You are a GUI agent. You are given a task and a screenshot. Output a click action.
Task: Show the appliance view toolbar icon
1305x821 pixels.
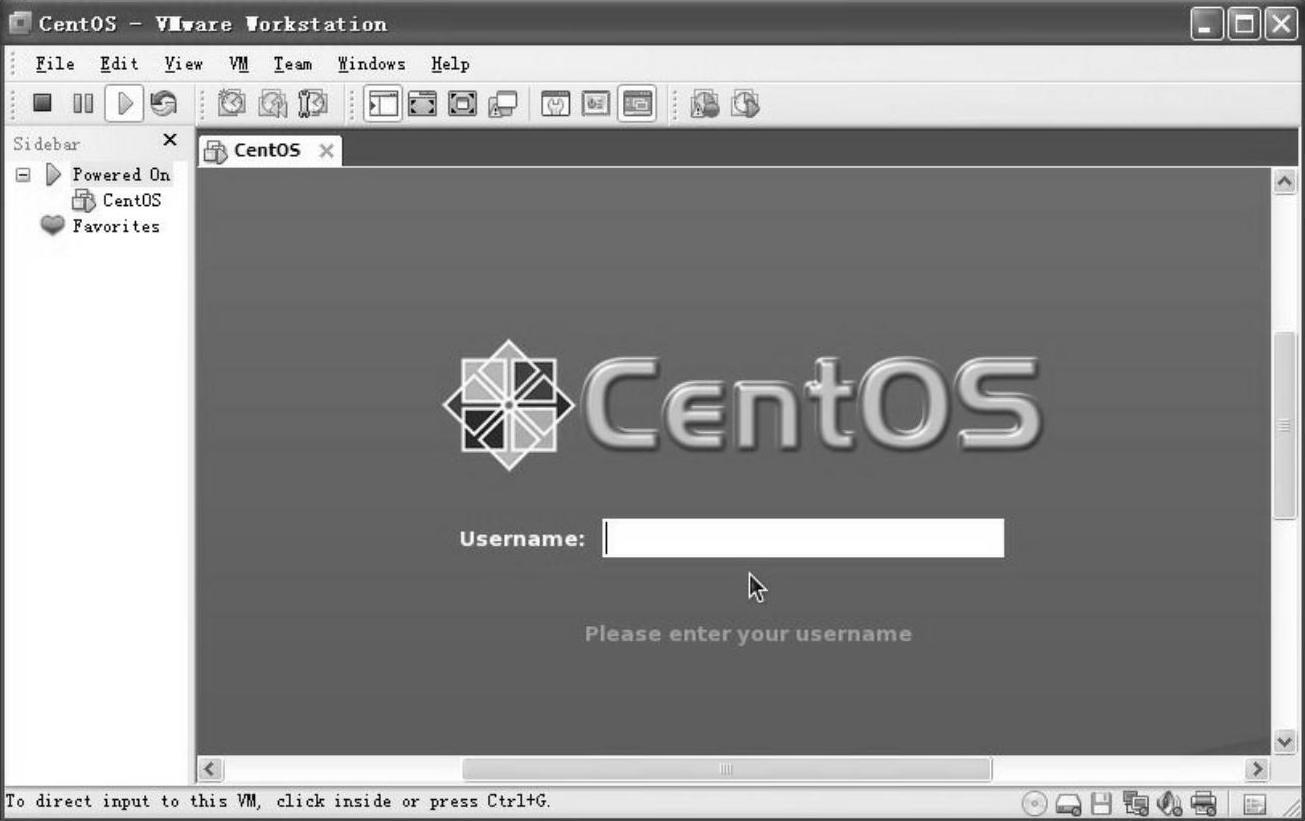click(x=596, y=103)
